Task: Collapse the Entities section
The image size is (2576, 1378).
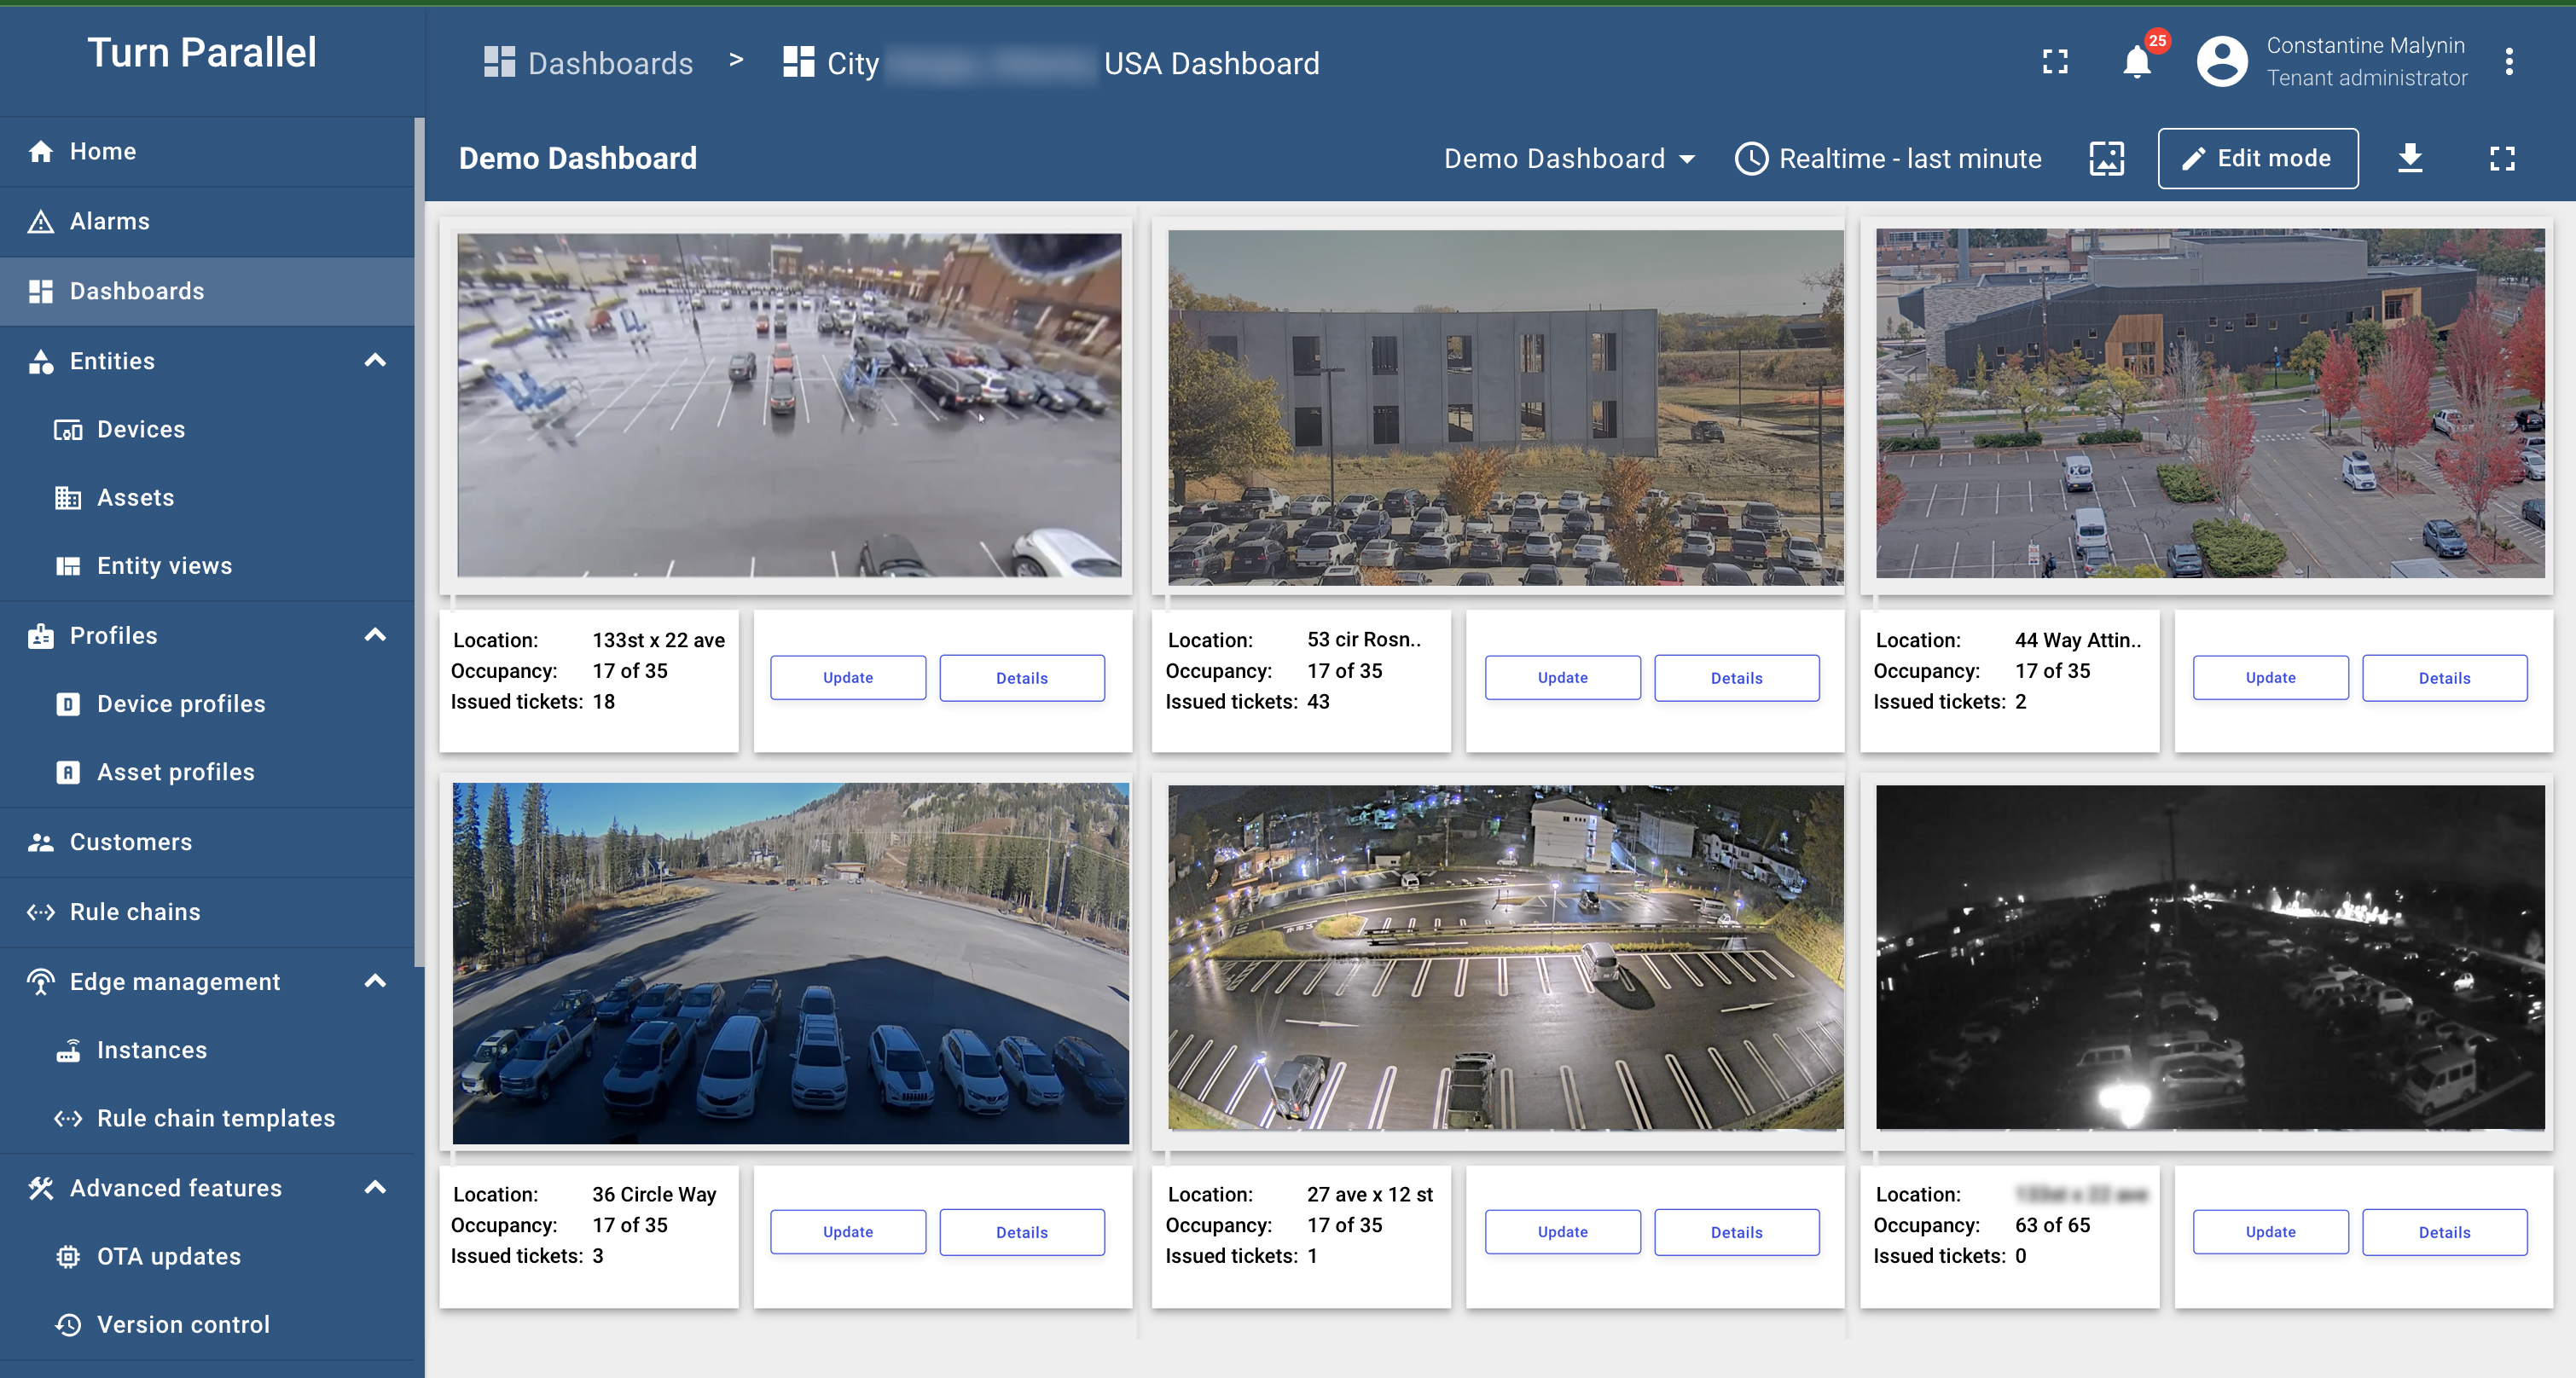Action: point(375,361)
